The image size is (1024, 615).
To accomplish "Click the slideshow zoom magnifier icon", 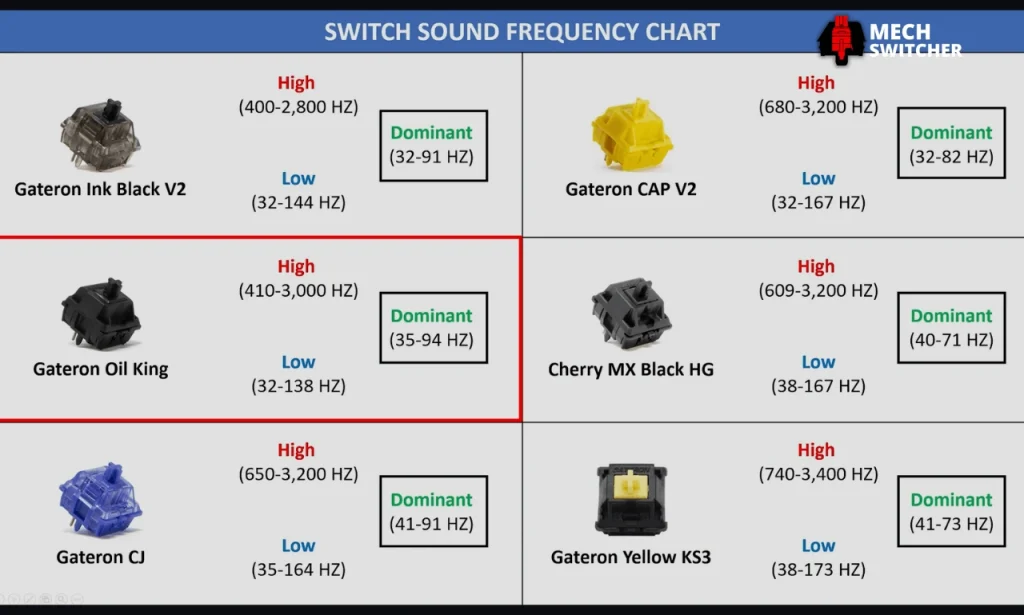I will pos(61,599).
